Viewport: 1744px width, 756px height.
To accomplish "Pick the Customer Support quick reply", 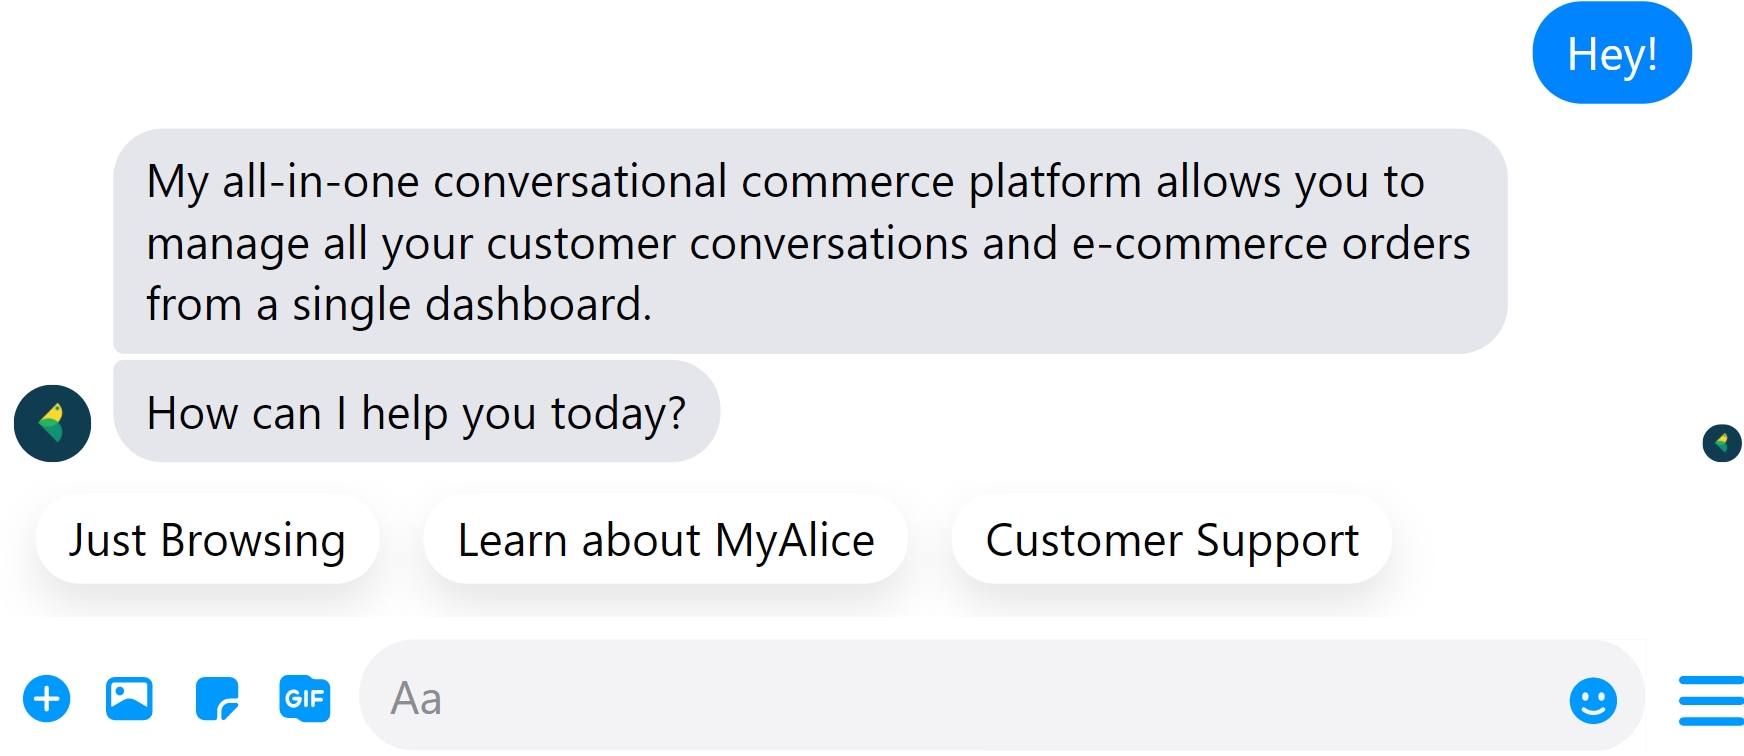I will tap(1171, 540).
